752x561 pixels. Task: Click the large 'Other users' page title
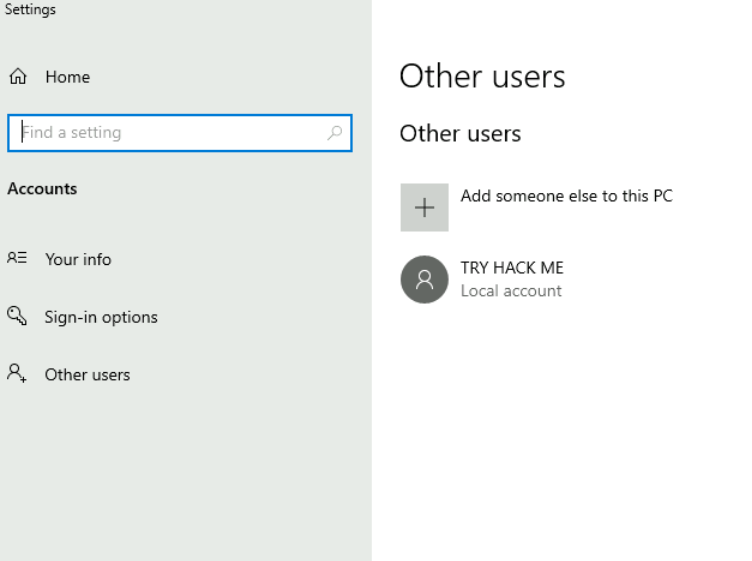click(x=482, y=77)
